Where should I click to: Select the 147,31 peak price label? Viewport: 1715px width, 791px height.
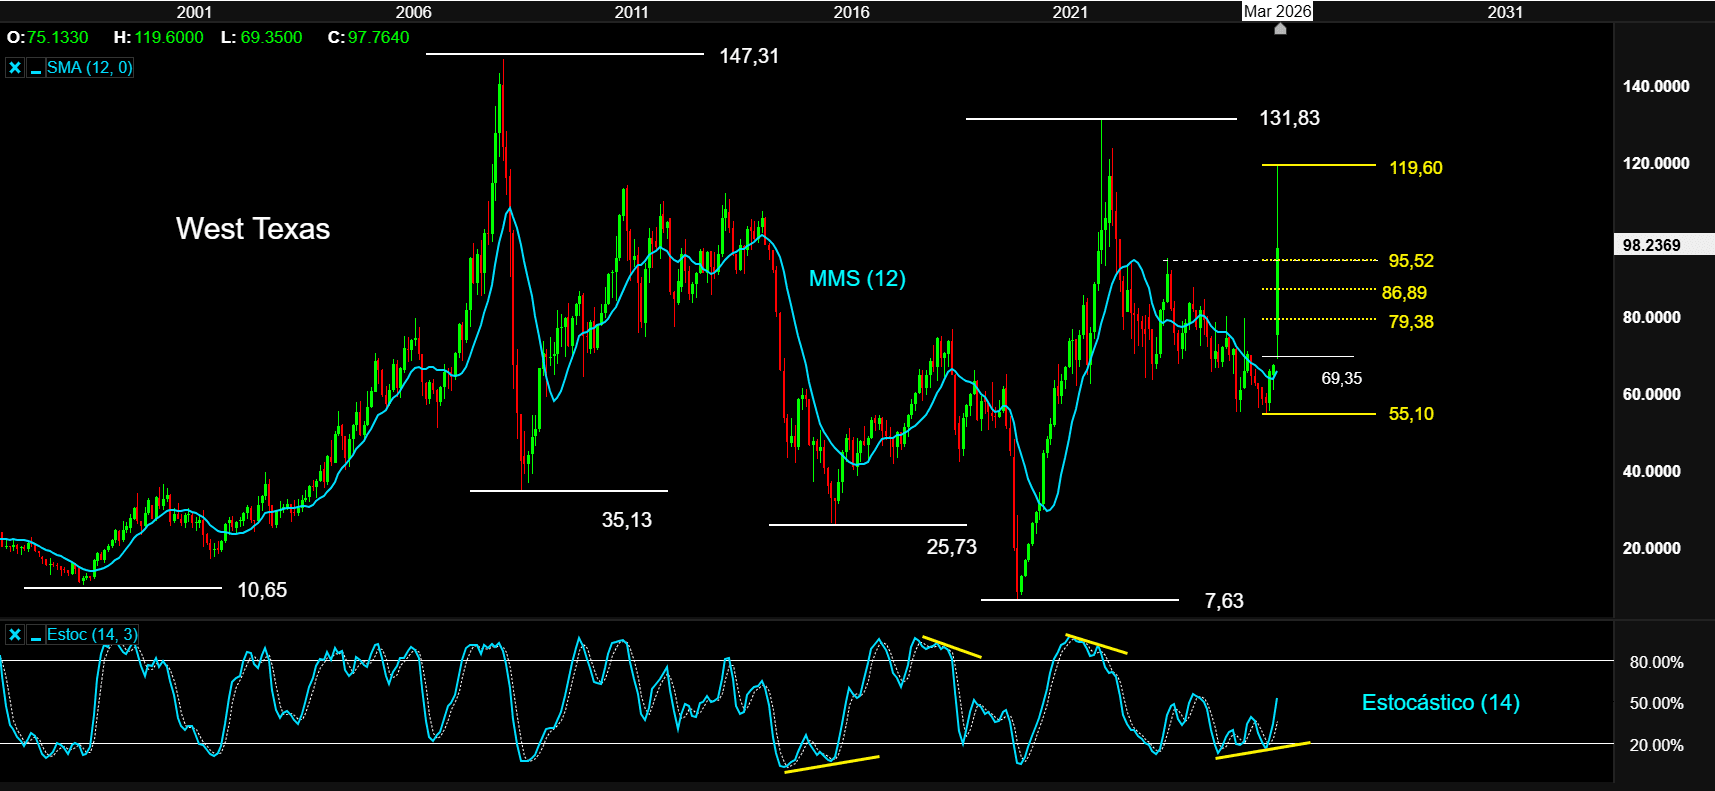pos(749,57)
